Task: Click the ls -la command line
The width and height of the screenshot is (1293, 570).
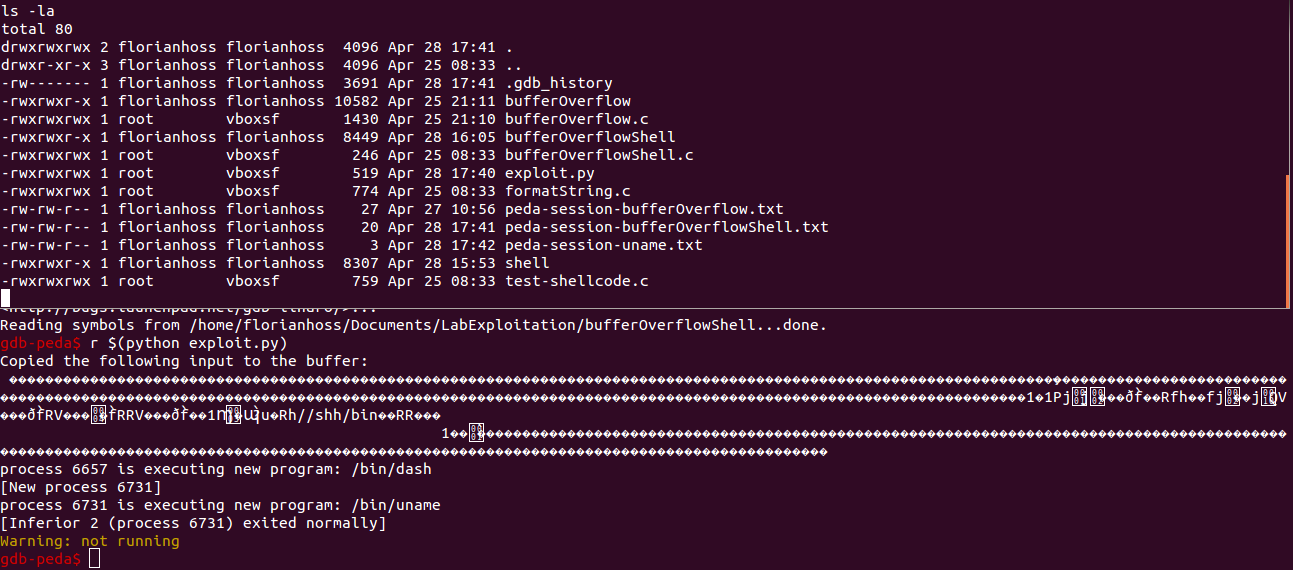Action: point(27,11)
